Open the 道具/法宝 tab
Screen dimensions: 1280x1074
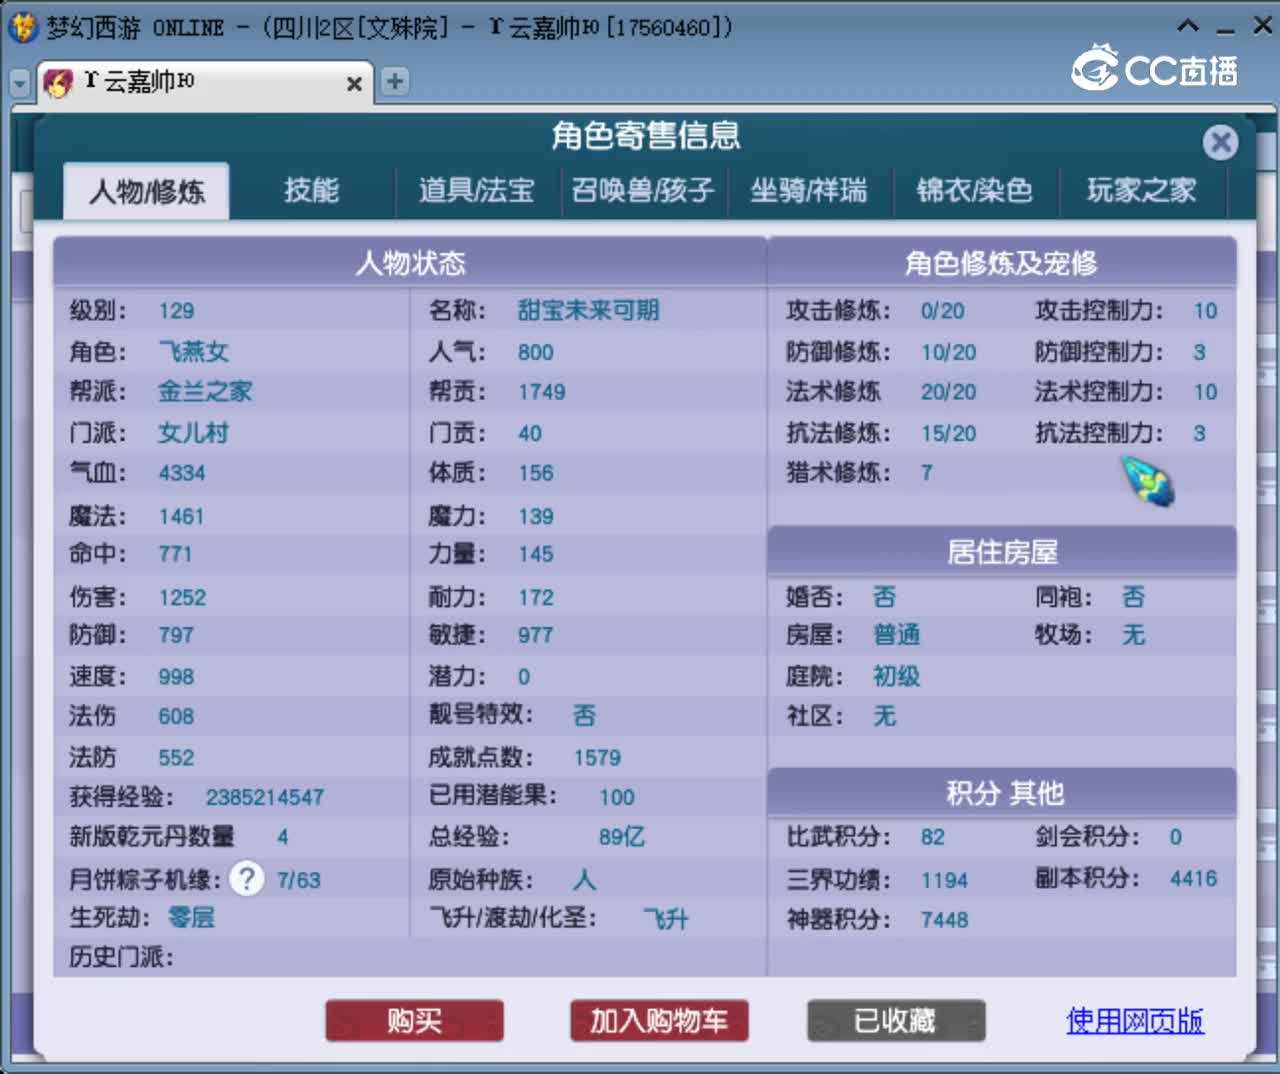tap(477, 191)
